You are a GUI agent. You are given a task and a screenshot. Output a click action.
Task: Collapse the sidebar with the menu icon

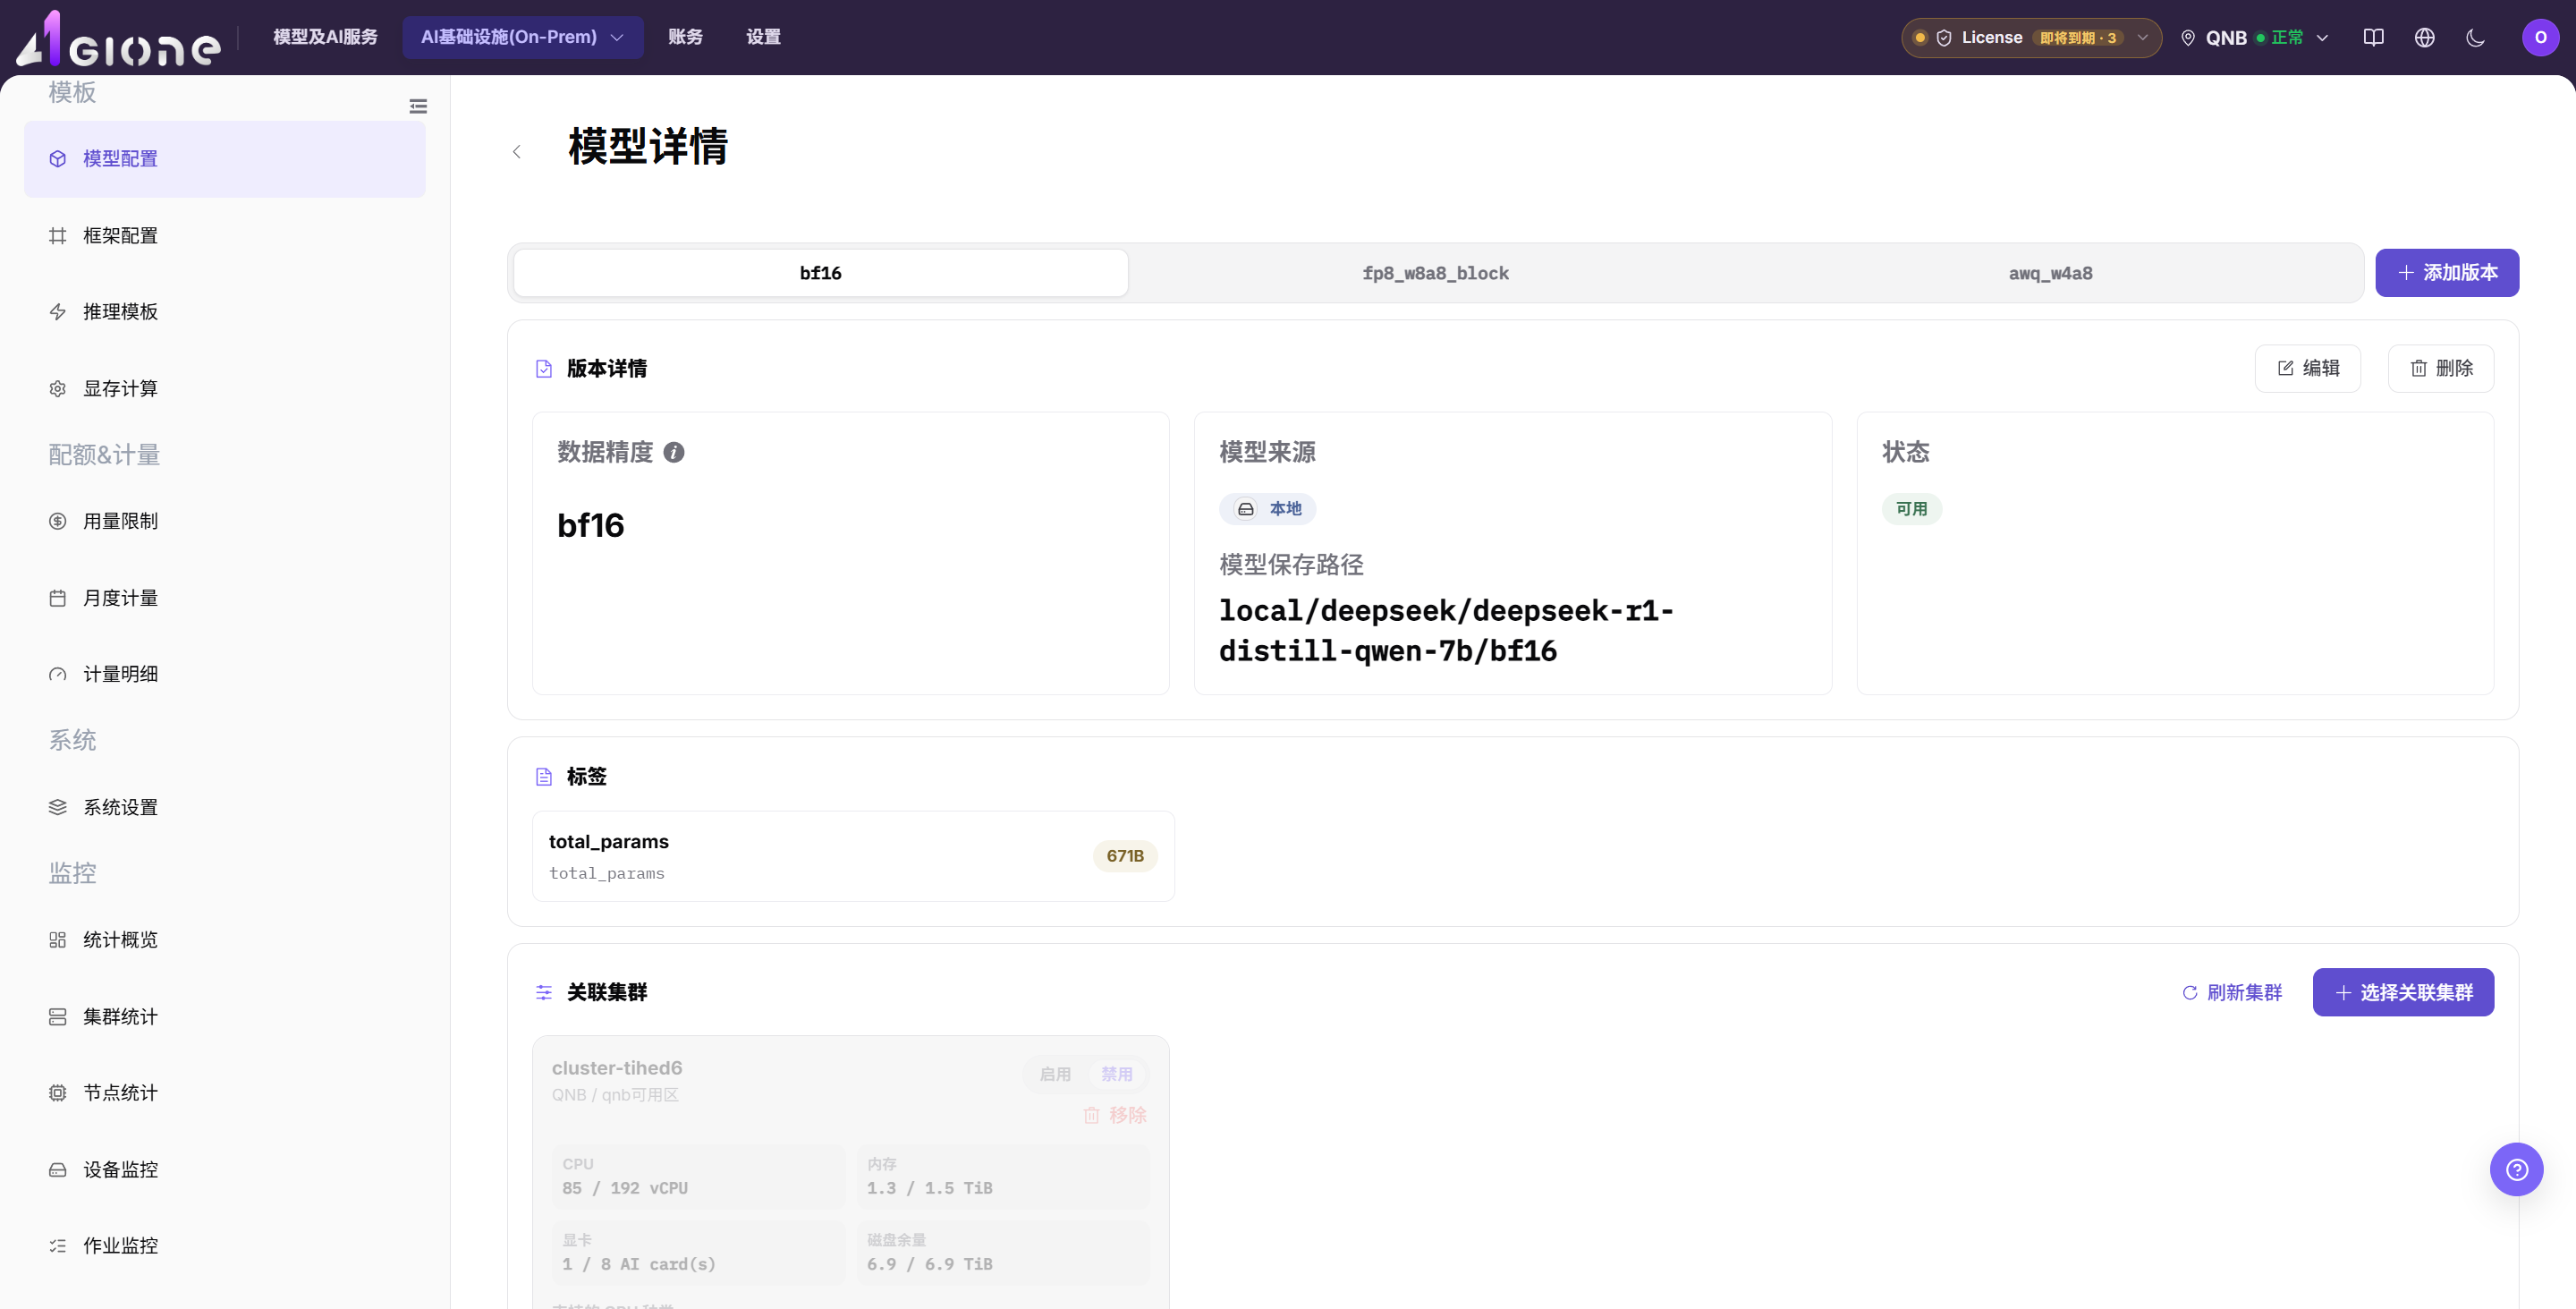click(x=418, y=106)
